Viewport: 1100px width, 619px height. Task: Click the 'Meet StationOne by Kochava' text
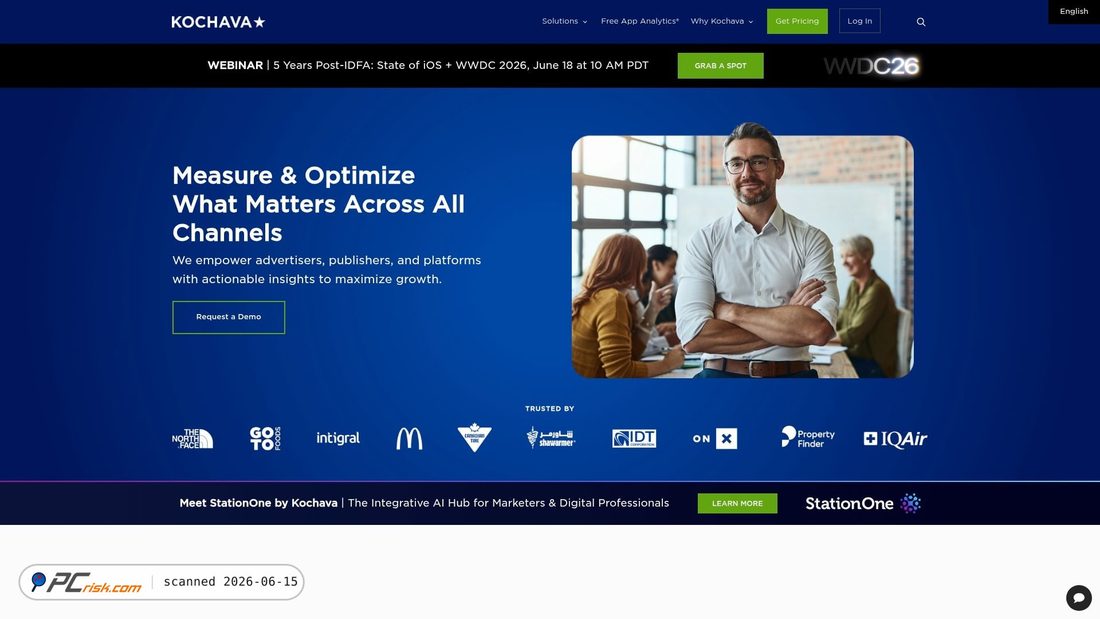pyautogui.click(x=258, y=503)
